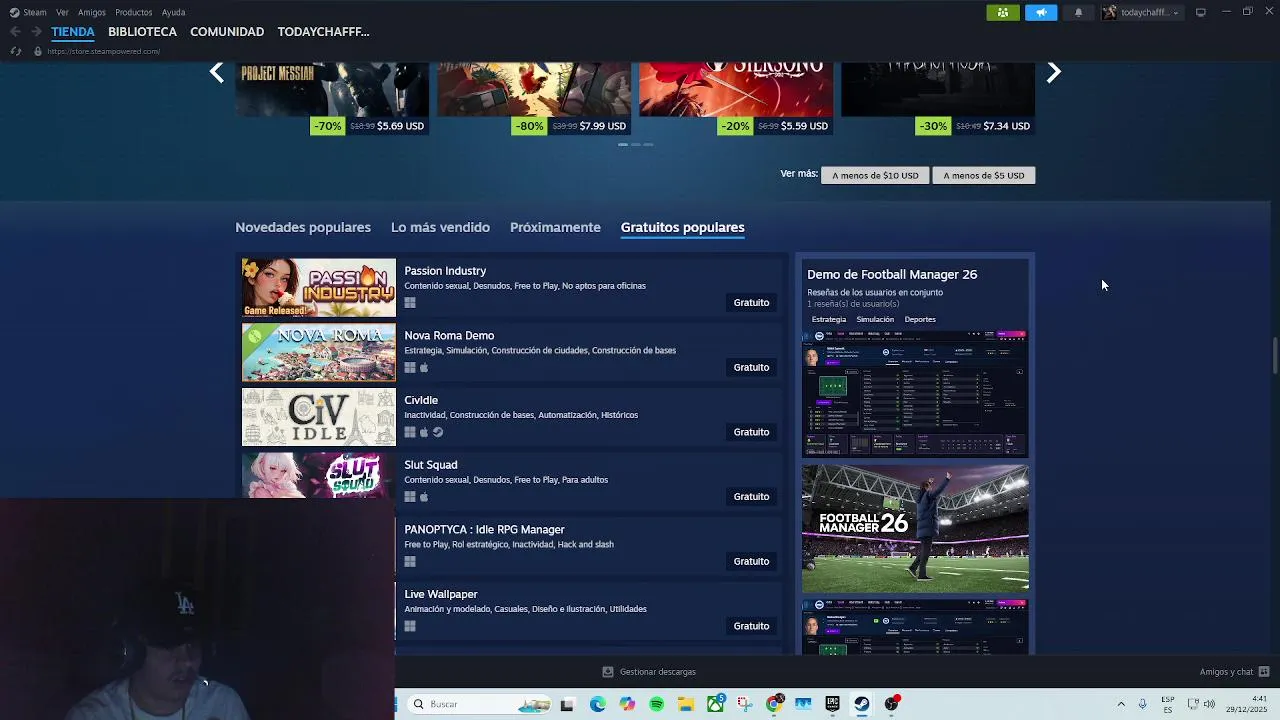Image resolution: width=1280 pixels, height=720 pixels.
Task: Open the Silksong -20% game card
Action: point(736,98)
